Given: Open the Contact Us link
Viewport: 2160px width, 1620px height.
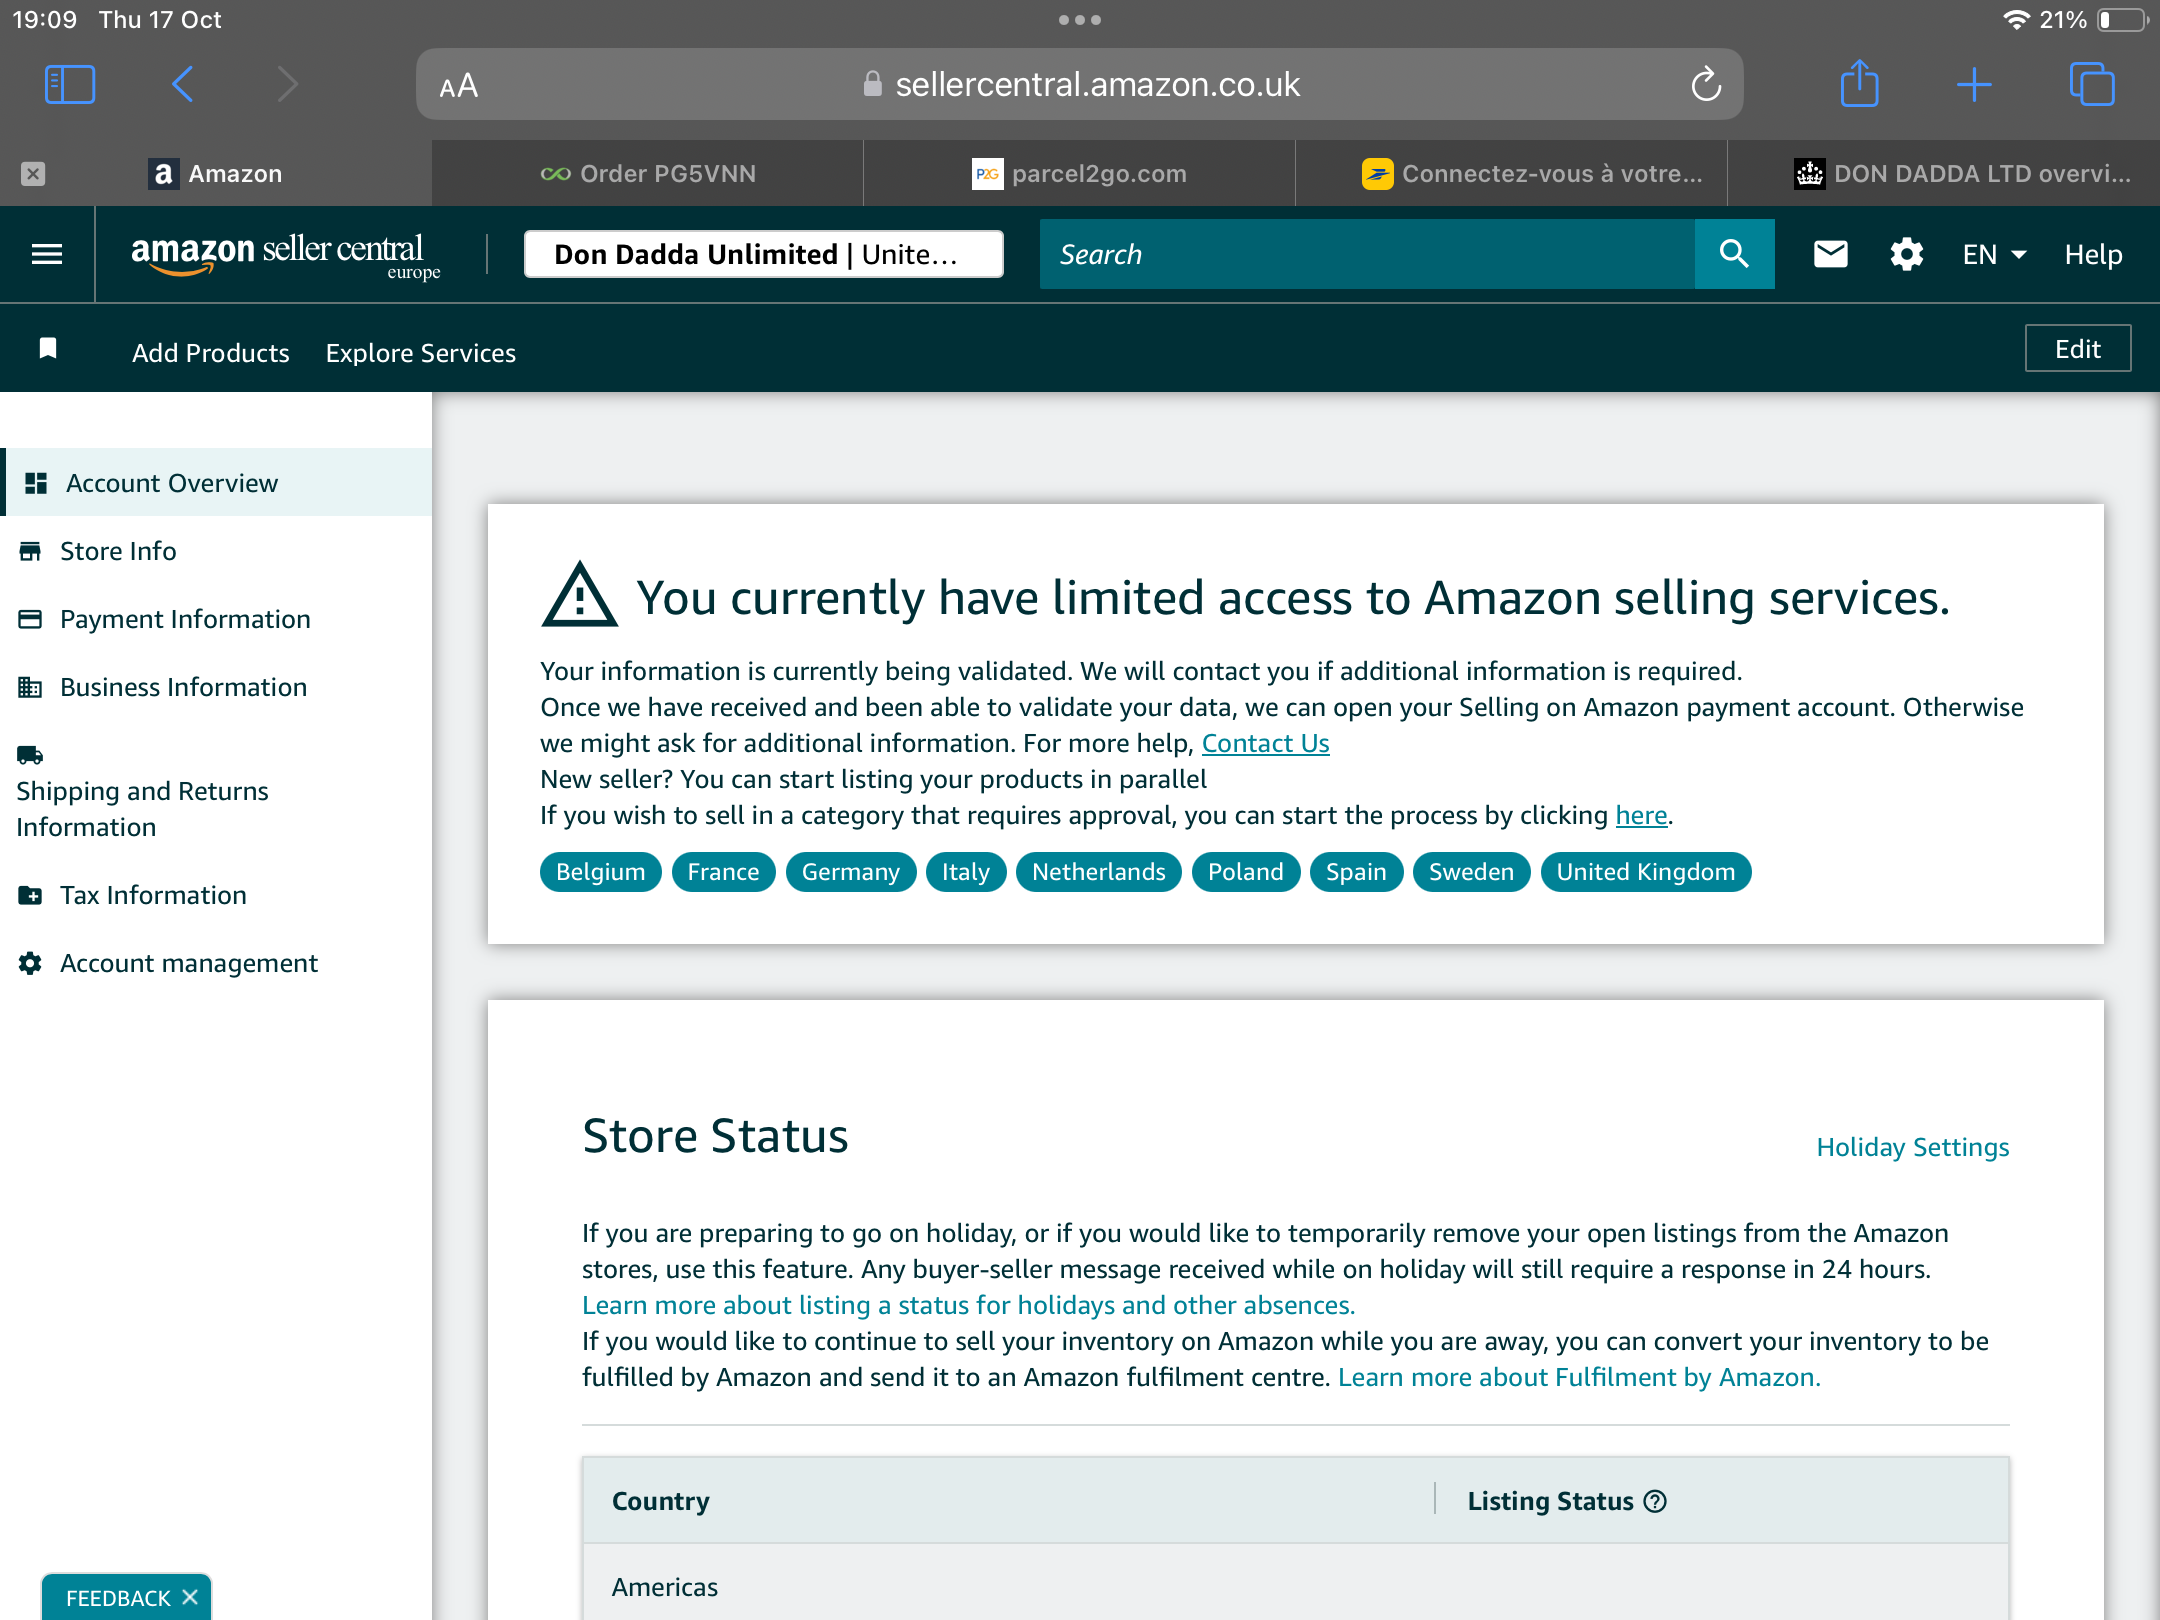Looking at the screenshot, I should 1265,743.
